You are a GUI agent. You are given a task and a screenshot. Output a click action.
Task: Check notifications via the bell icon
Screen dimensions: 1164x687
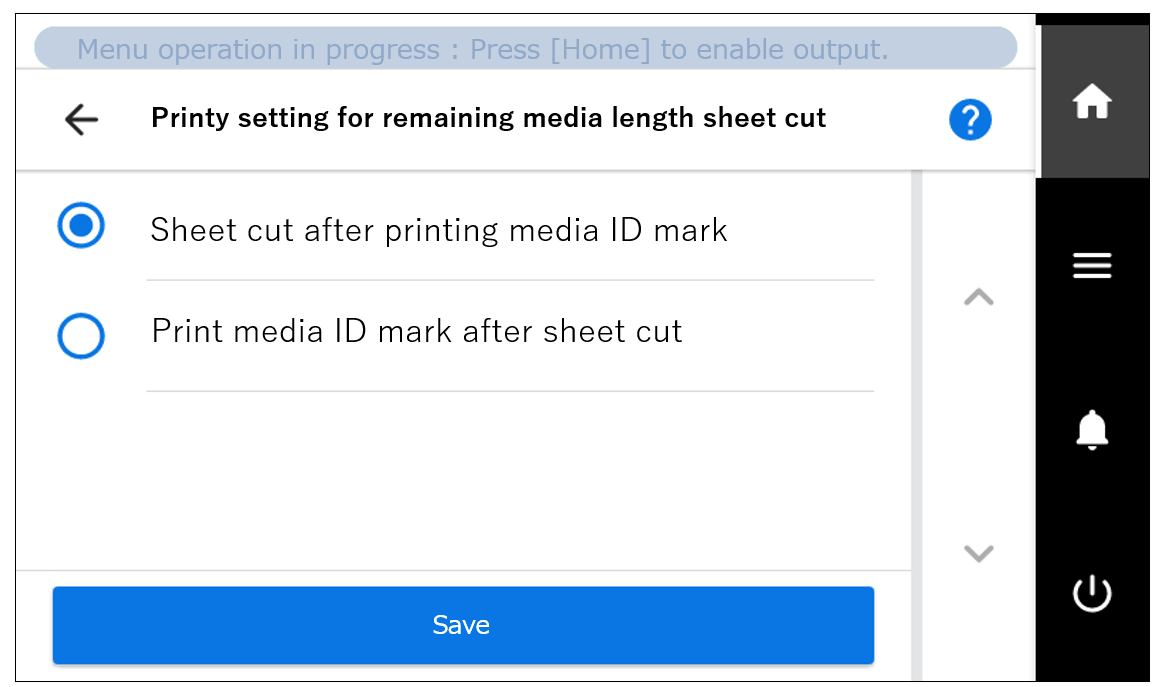1092,428
